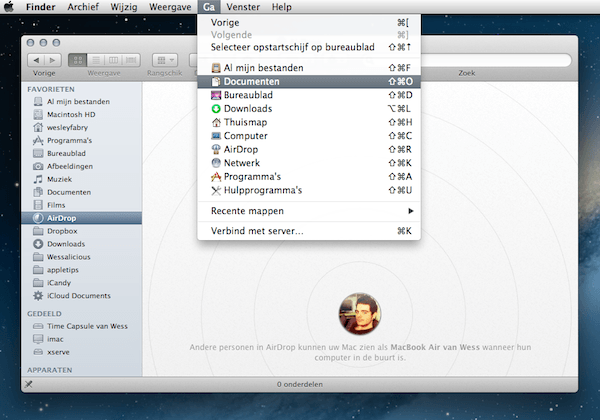Select Thuismap in the Ga menu
The height and width of the screenshot is (420, 600).
tap(309, 122)
